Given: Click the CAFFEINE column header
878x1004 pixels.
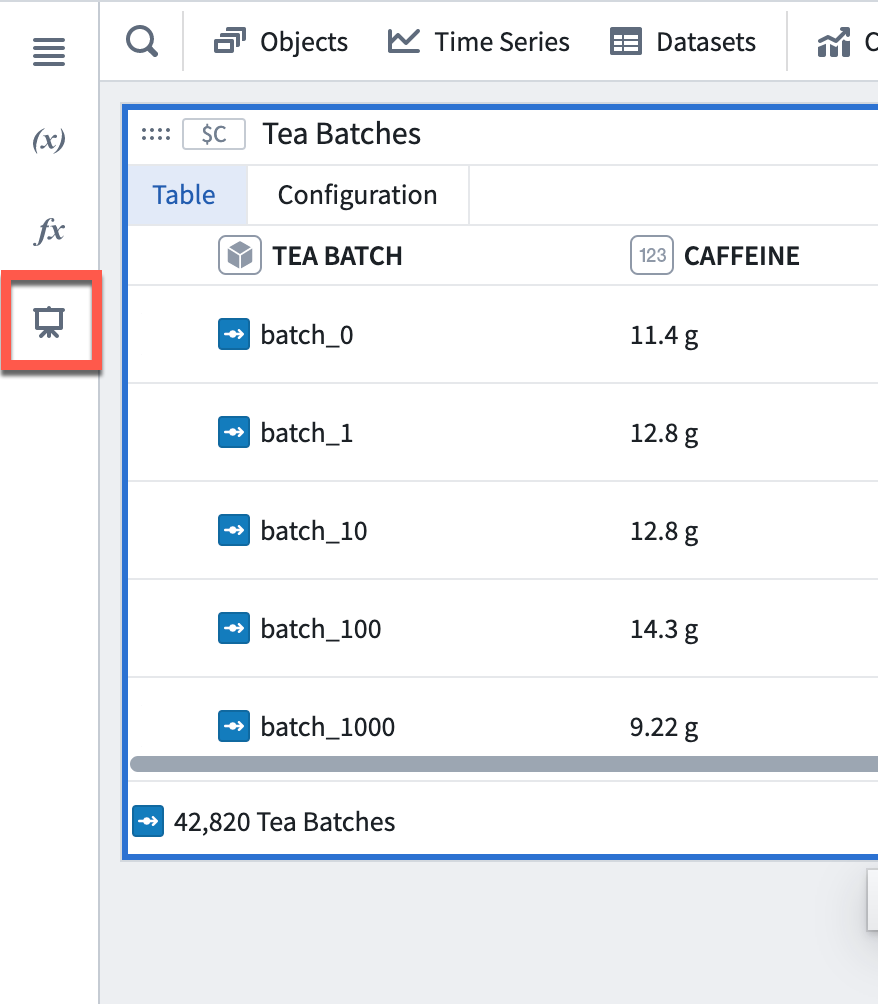Looking at the screenshot, I should click(742, 256).
